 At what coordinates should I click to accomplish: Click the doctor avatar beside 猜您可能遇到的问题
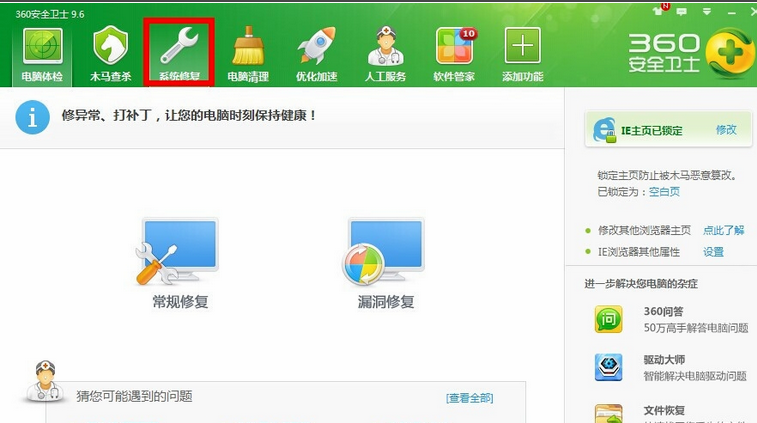pyautogui.click(x=44, y=381)
